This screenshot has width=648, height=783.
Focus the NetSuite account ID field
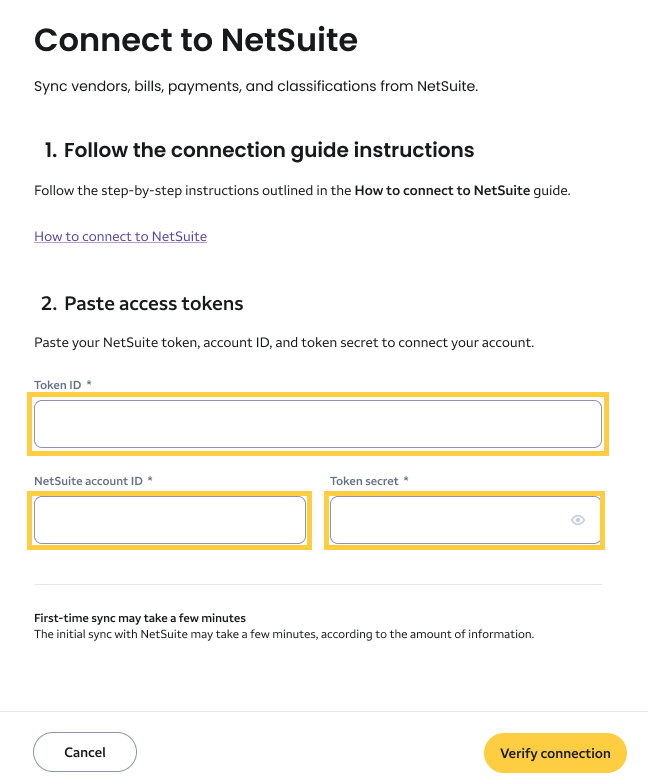170,520
